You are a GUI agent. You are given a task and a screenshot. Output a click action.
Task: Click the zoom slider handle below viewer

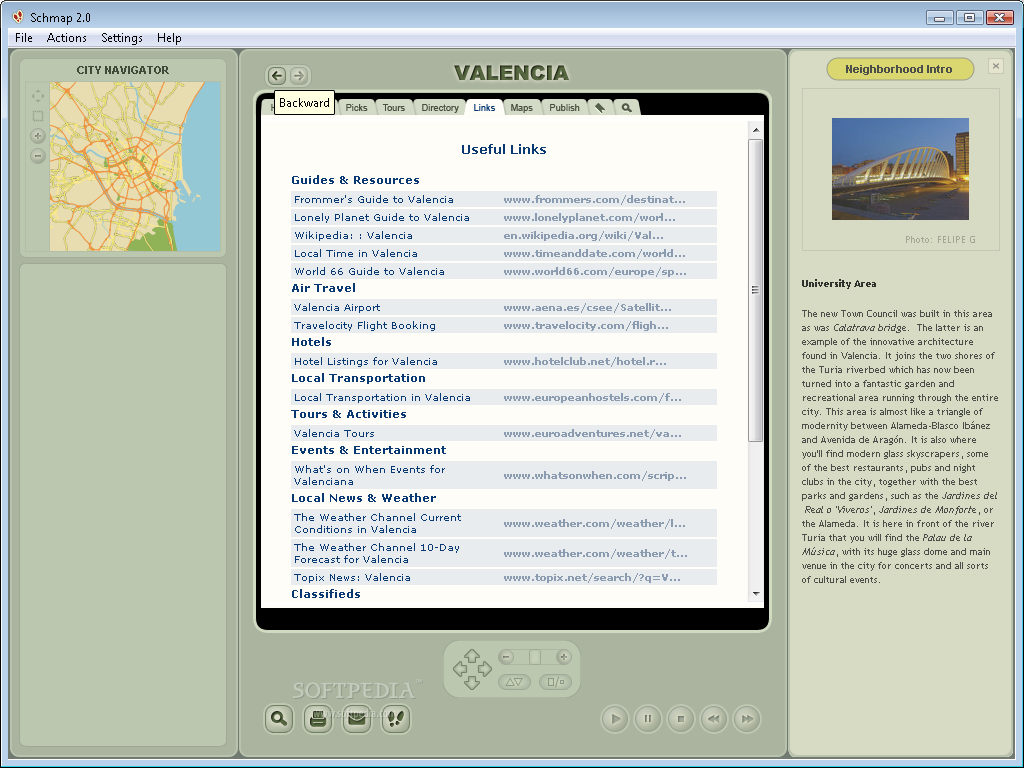tap(535, 657)
